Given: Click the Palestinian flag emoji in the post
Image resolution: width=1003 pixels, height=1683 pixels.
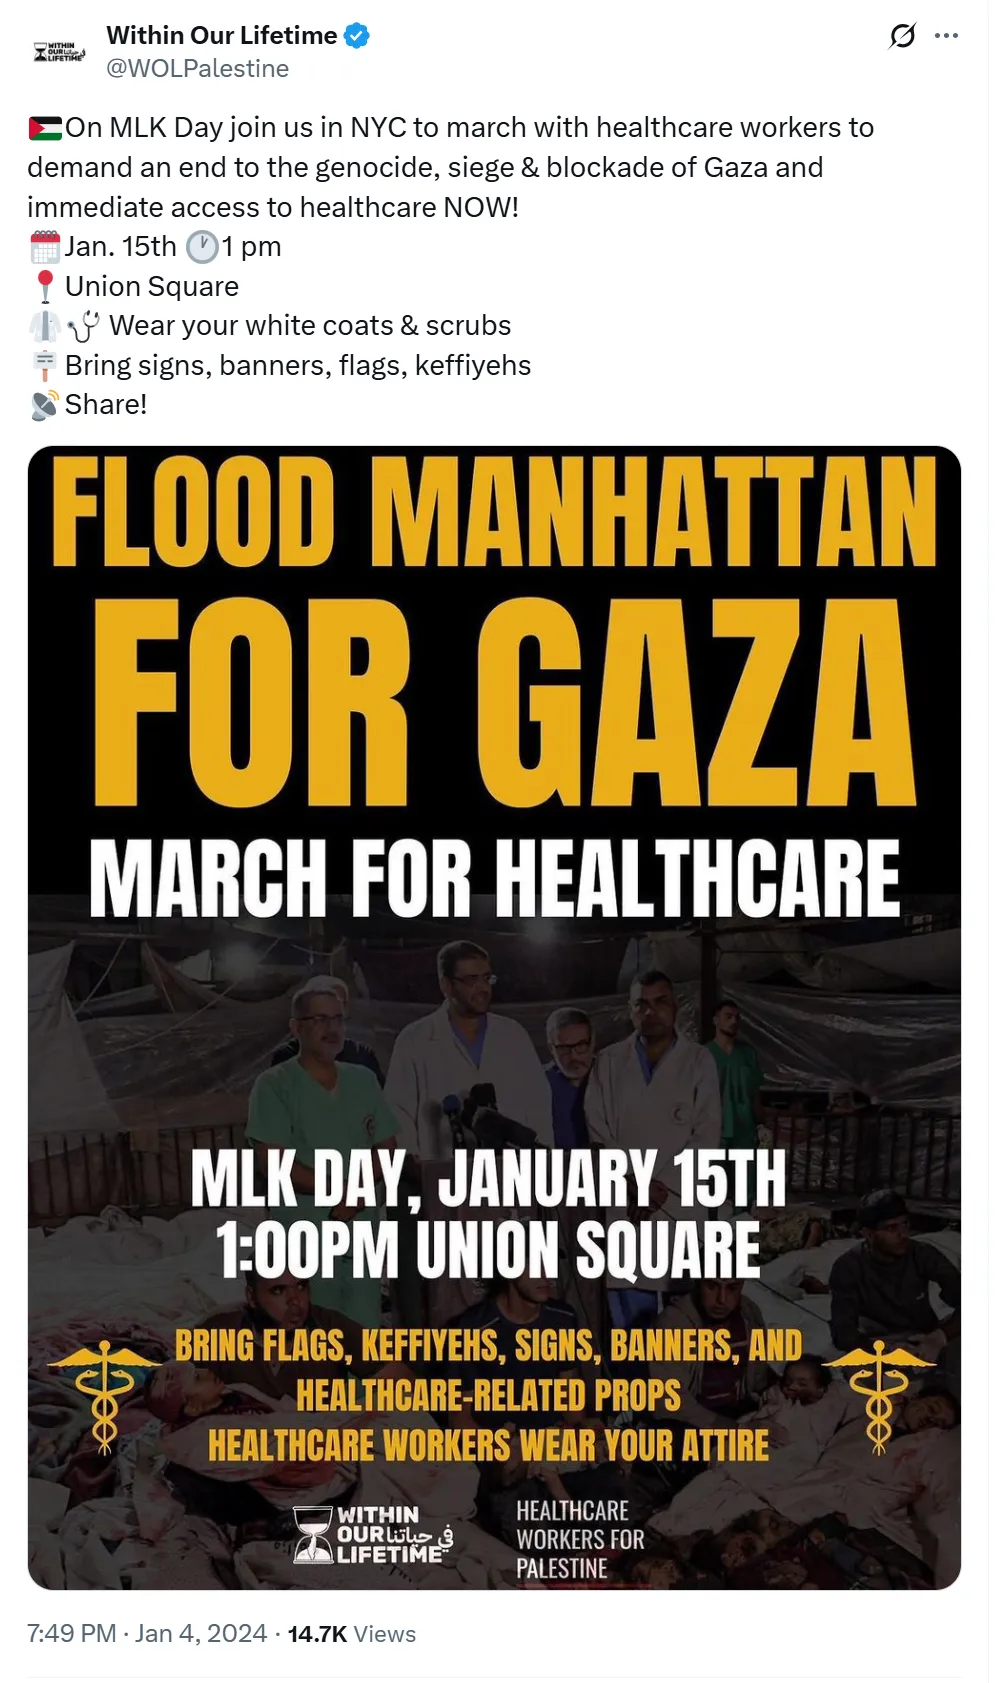Looking at the screenshot, I should pyautogui.click(x=47, y=127).
